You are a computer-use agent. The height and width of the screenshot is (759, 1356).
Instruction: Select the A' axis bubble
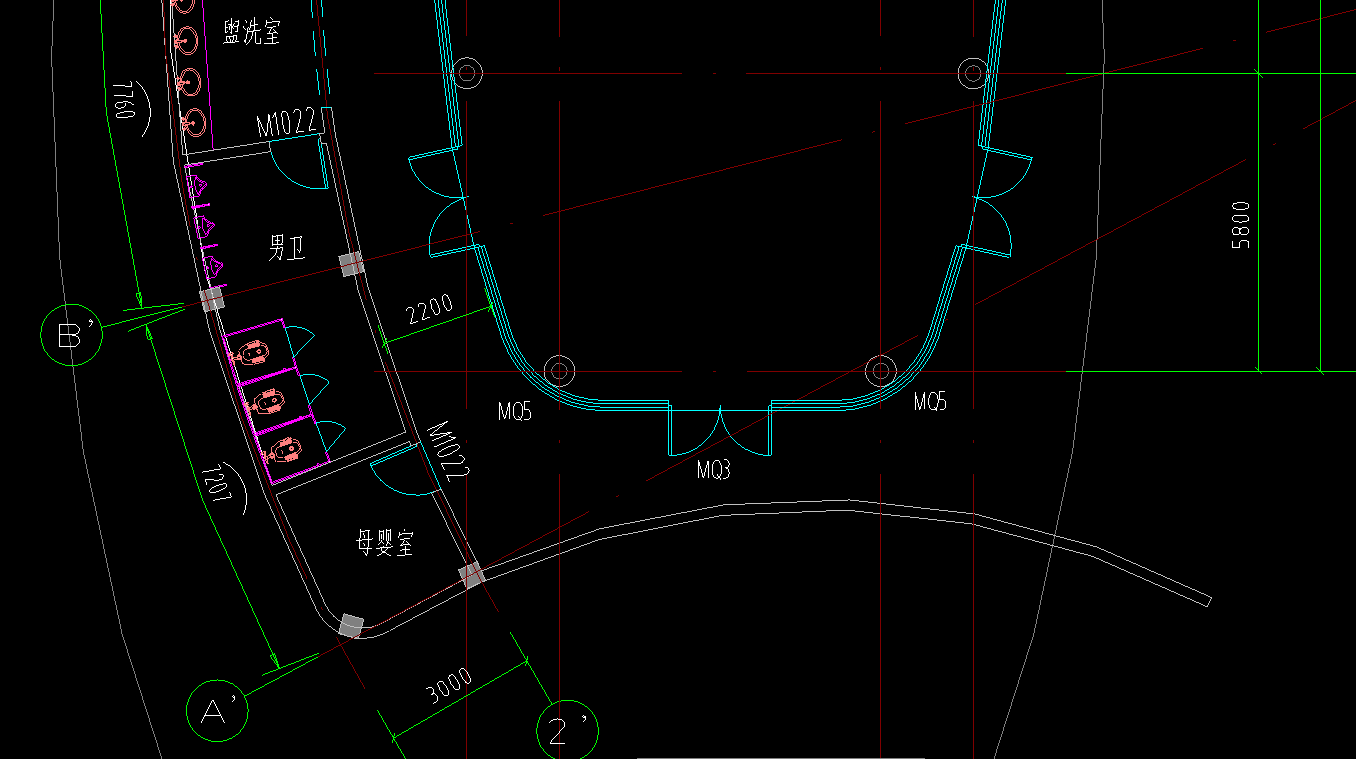point(218,711)
